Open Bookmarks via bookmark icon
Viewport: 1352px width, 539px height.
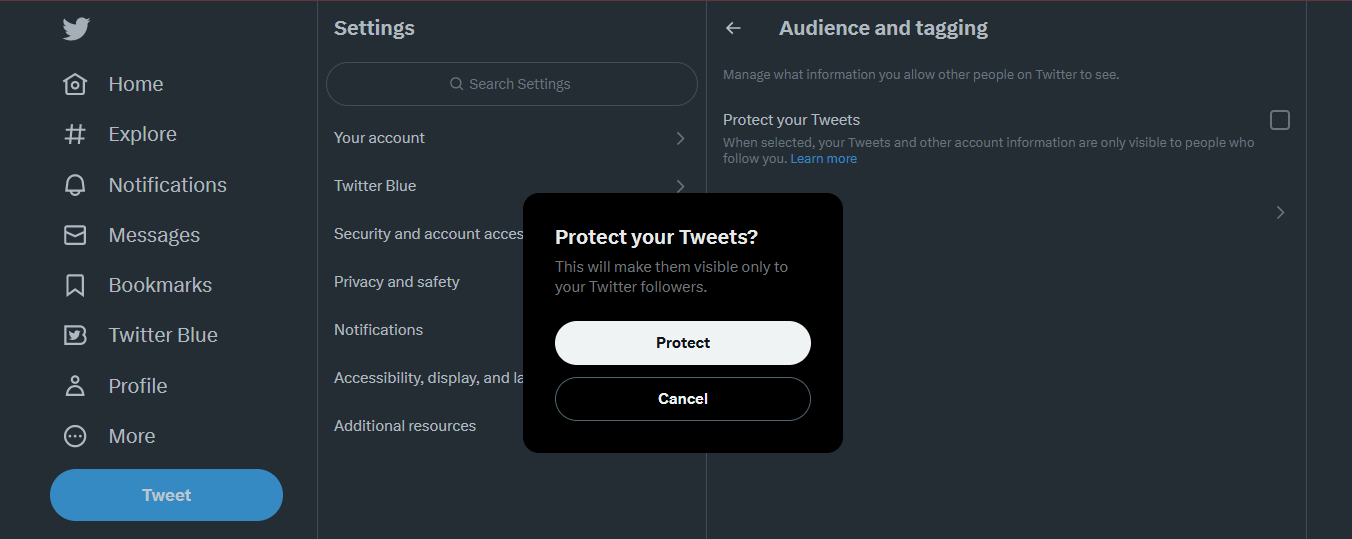point(75,285)
